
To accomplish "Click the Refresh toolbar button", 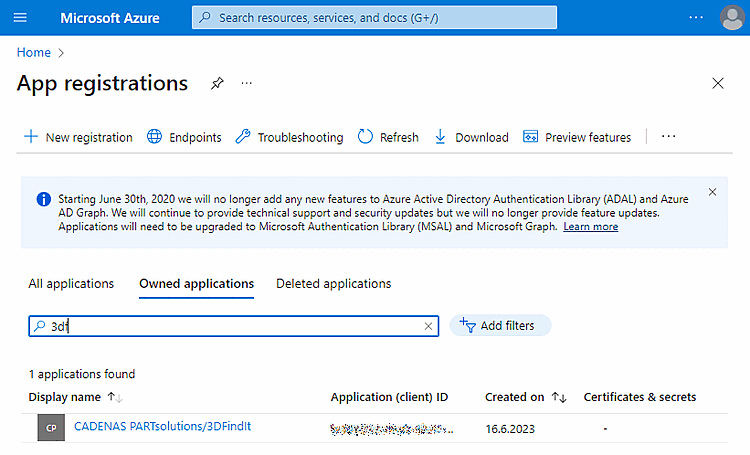I will pyautogui.click(x=388, y=137).
